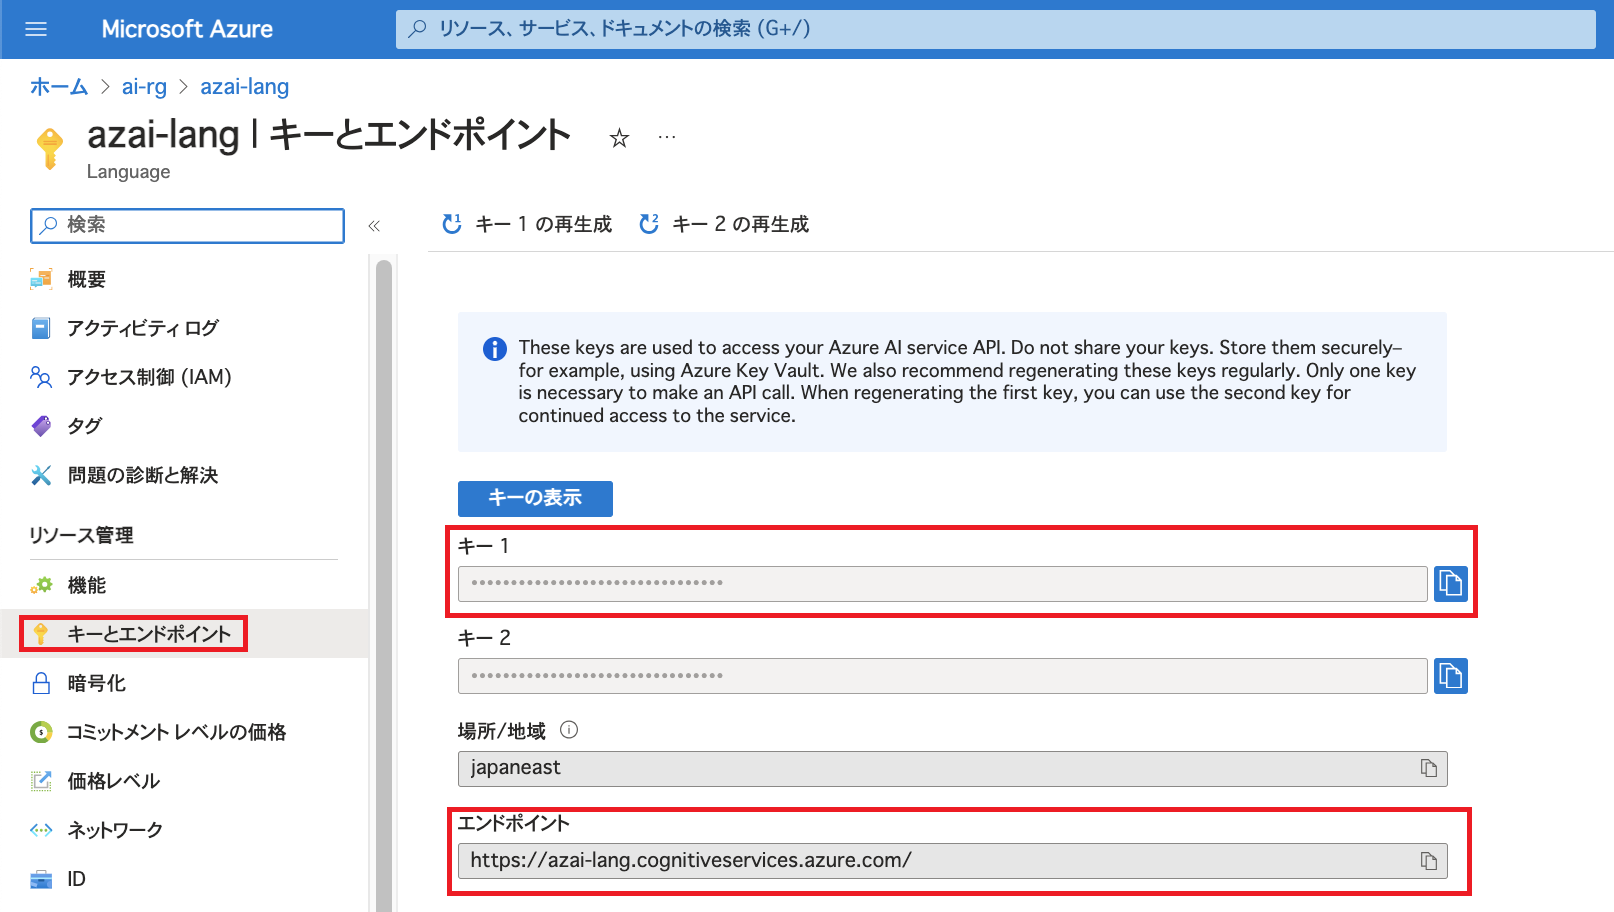Regenerate key 2 button
Image resolution: width=1614 pixels, height=912 pixels.
click(724, 224)
